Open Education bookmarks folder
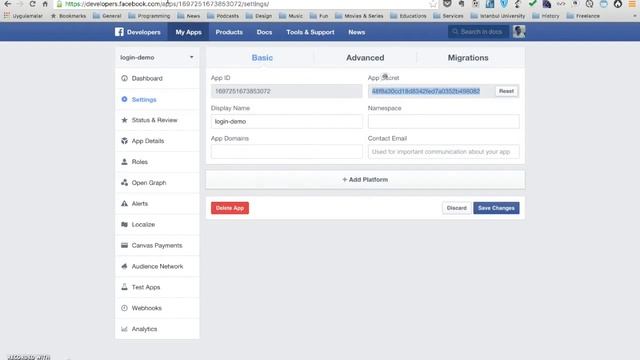This screenshot has width=640, height=360. [x=408, y=16]
